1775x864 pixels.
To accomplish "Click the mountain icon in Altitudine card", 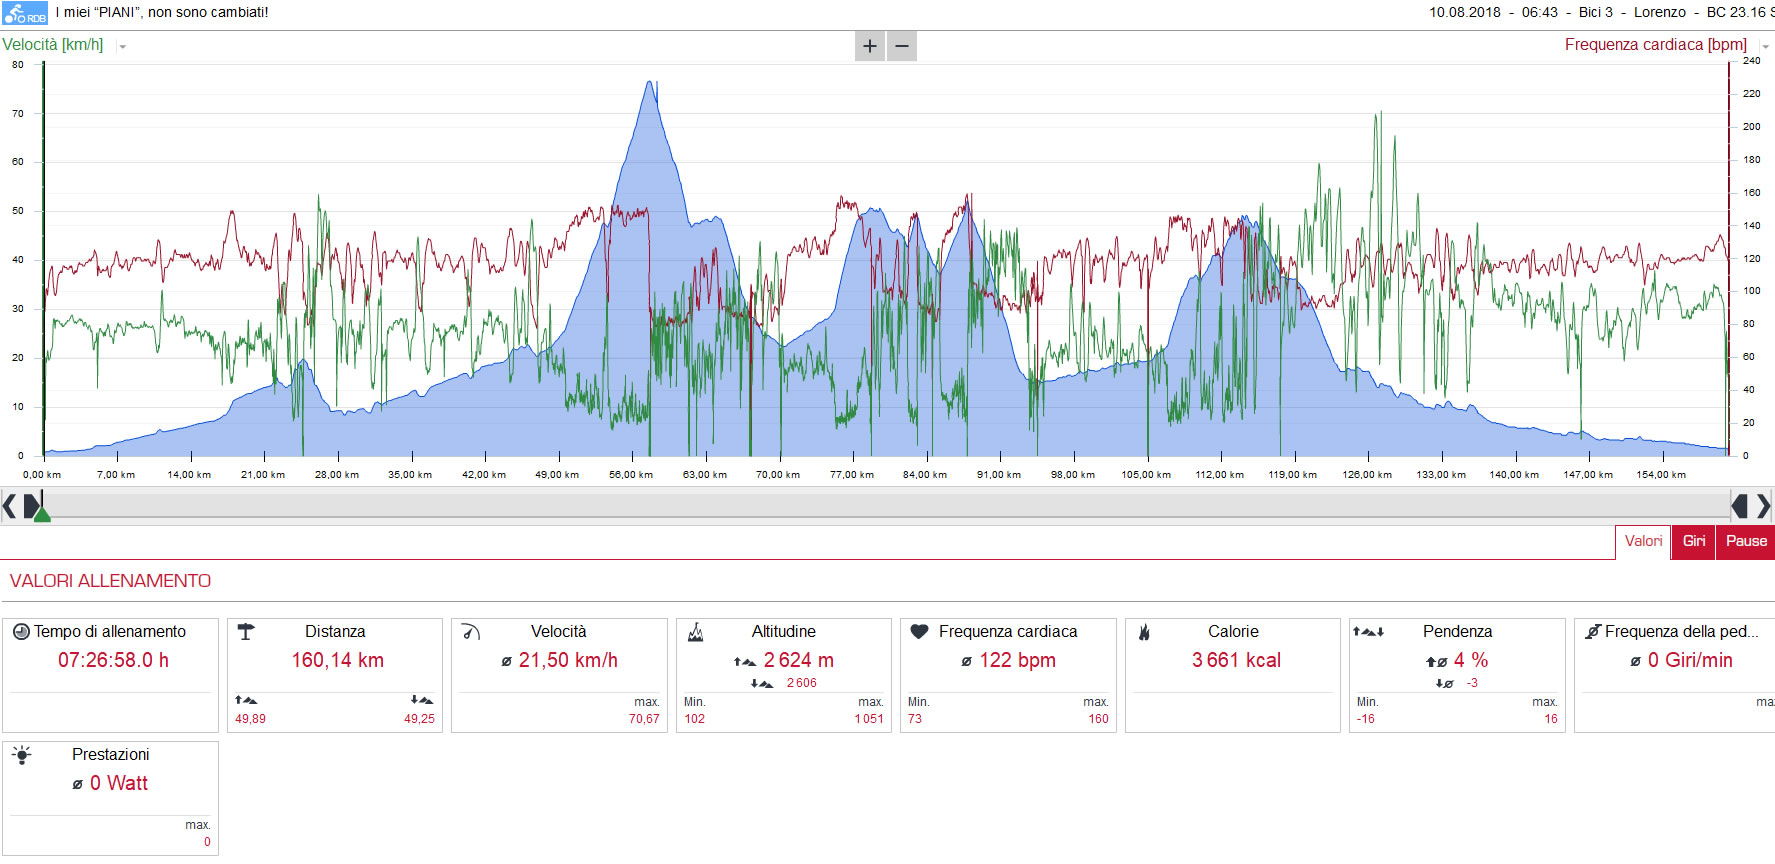I will [696, 632].
